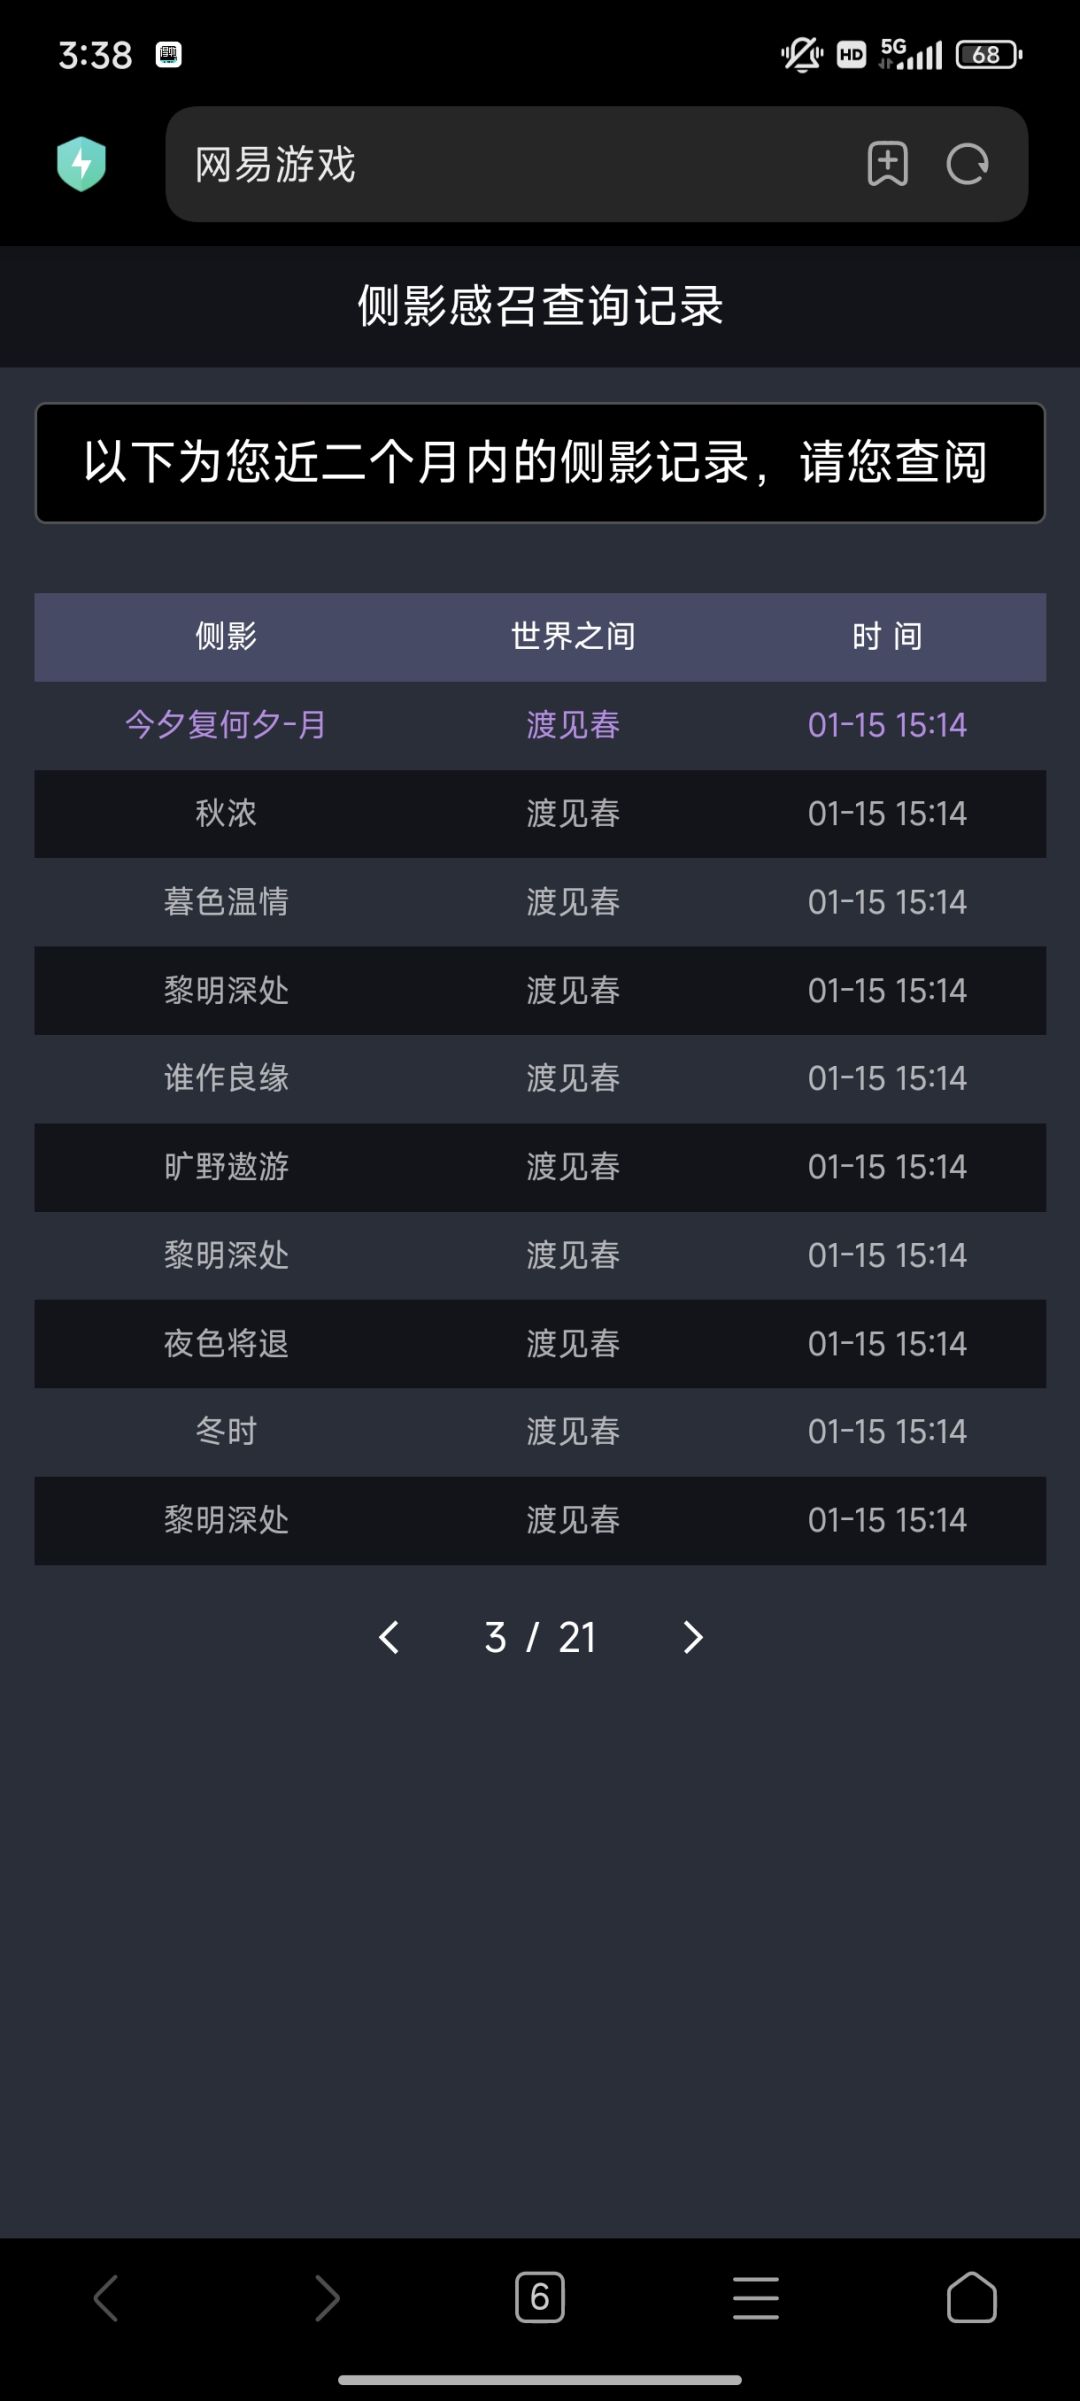Go to next page of records
Image resolution: width=1080 pixels, height=2401 pixels.
[692, 1637]
